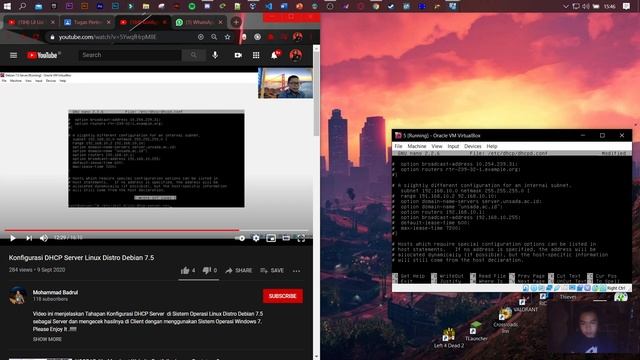Open View menu in VirtualBox window
Image resolution: width=640 pixels, height=360 pixels.
[x=437, y=146]
